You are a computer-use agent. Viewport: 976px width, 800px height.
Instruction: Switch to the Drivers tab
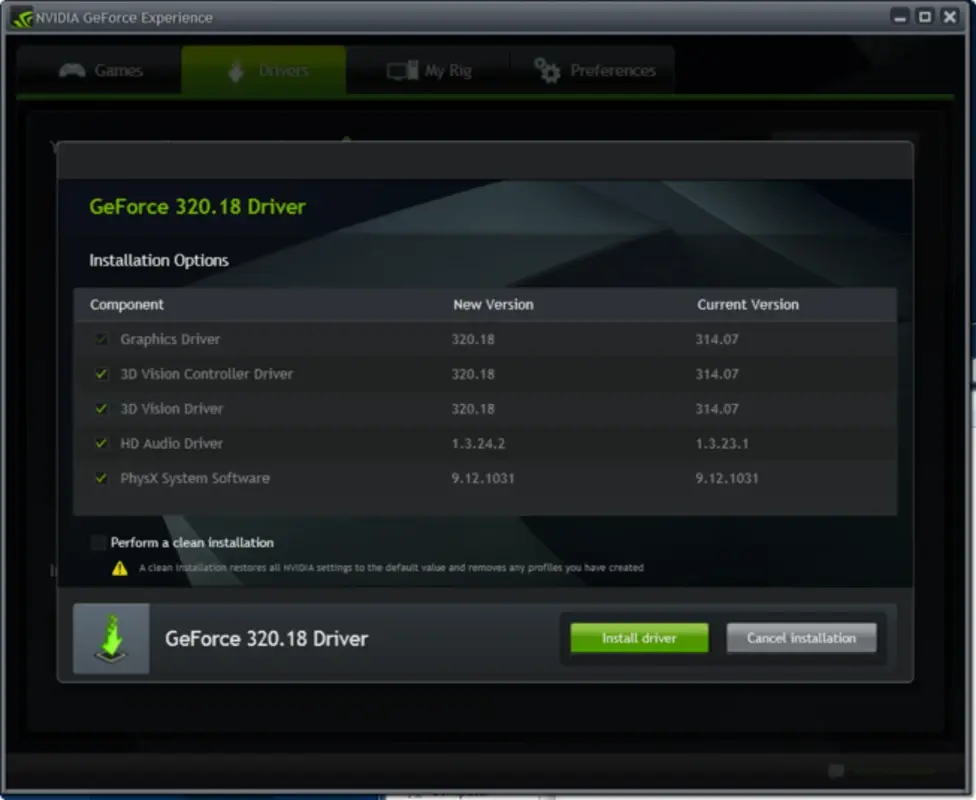point(263,70)
